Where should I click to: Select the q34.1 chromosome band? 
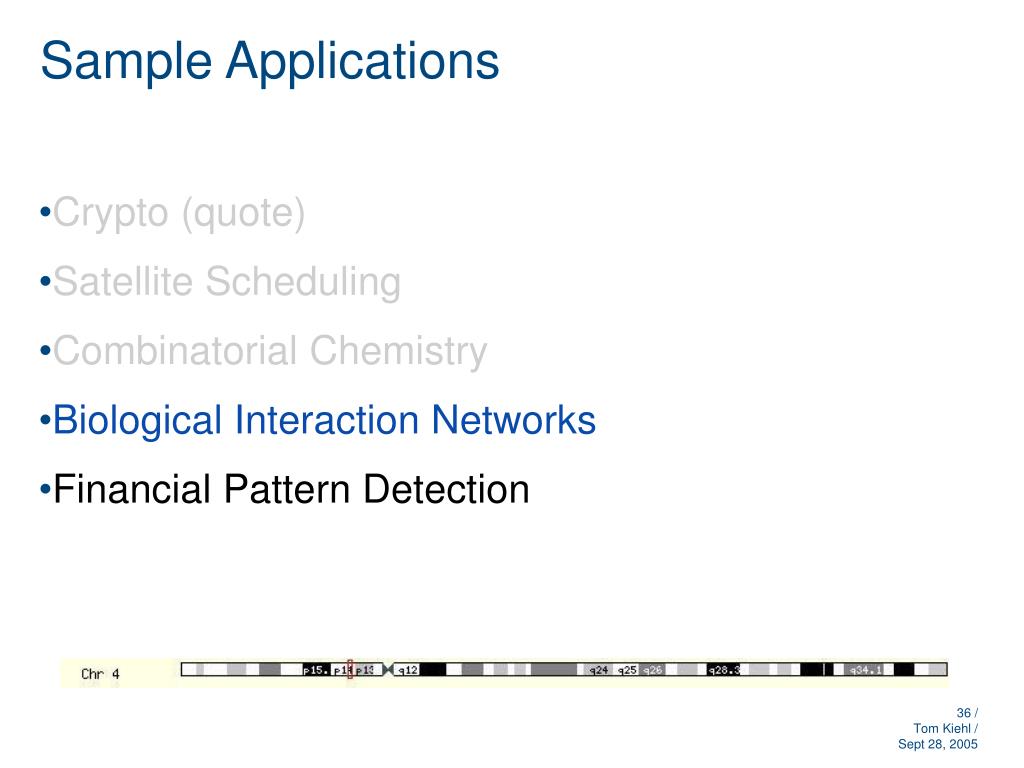(866, 670)
